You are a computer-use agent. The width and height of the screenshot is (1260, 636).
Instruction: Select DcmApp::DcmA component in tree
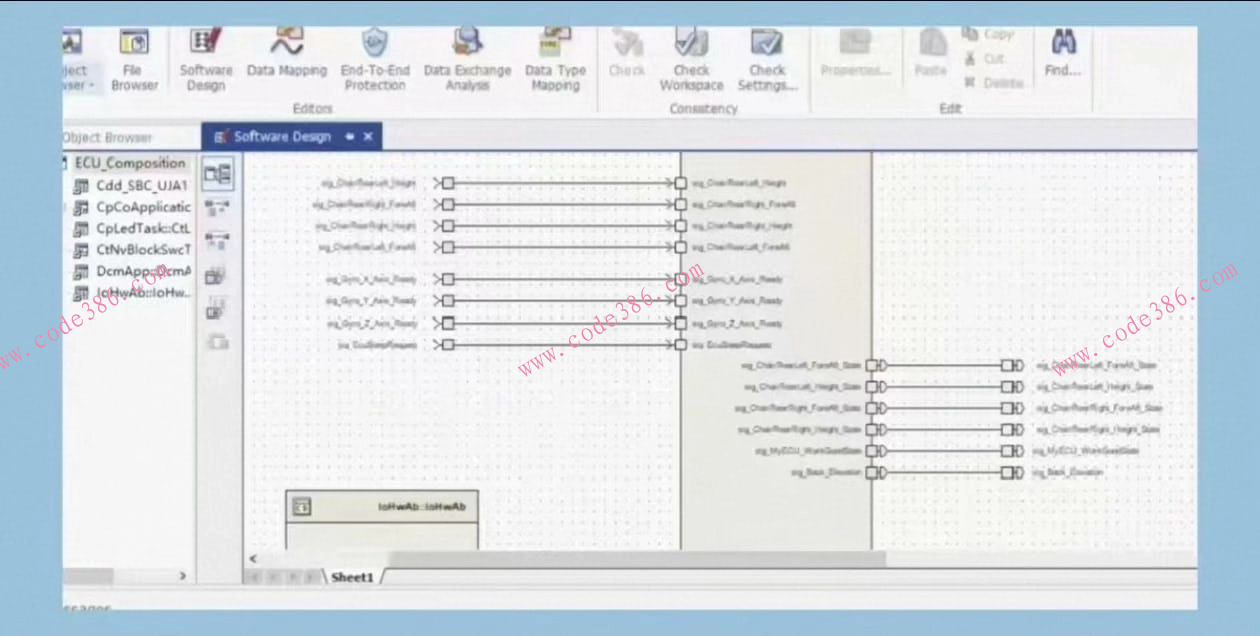(x=131, y=271)
